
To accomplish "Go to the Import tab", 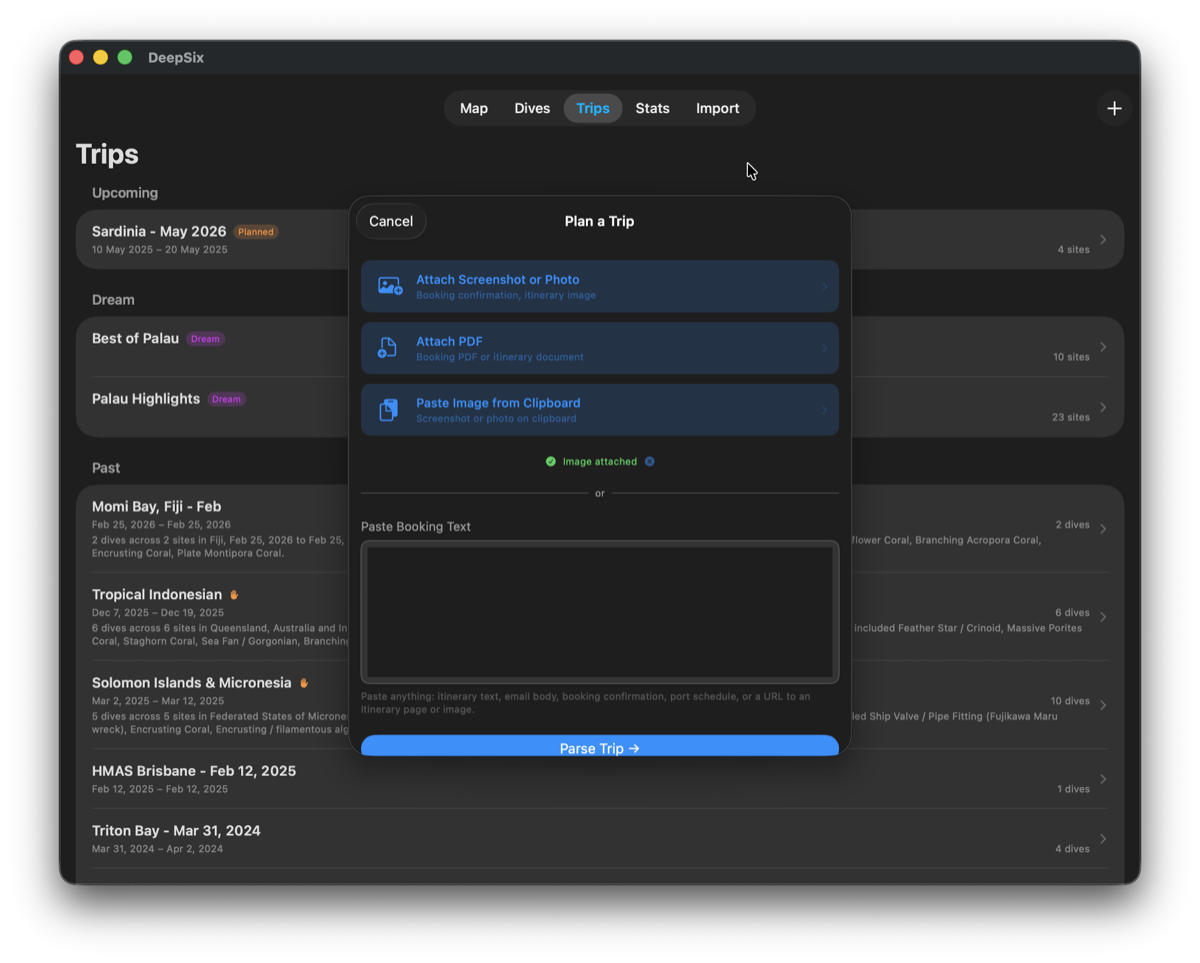I will (x=718, y=108).
